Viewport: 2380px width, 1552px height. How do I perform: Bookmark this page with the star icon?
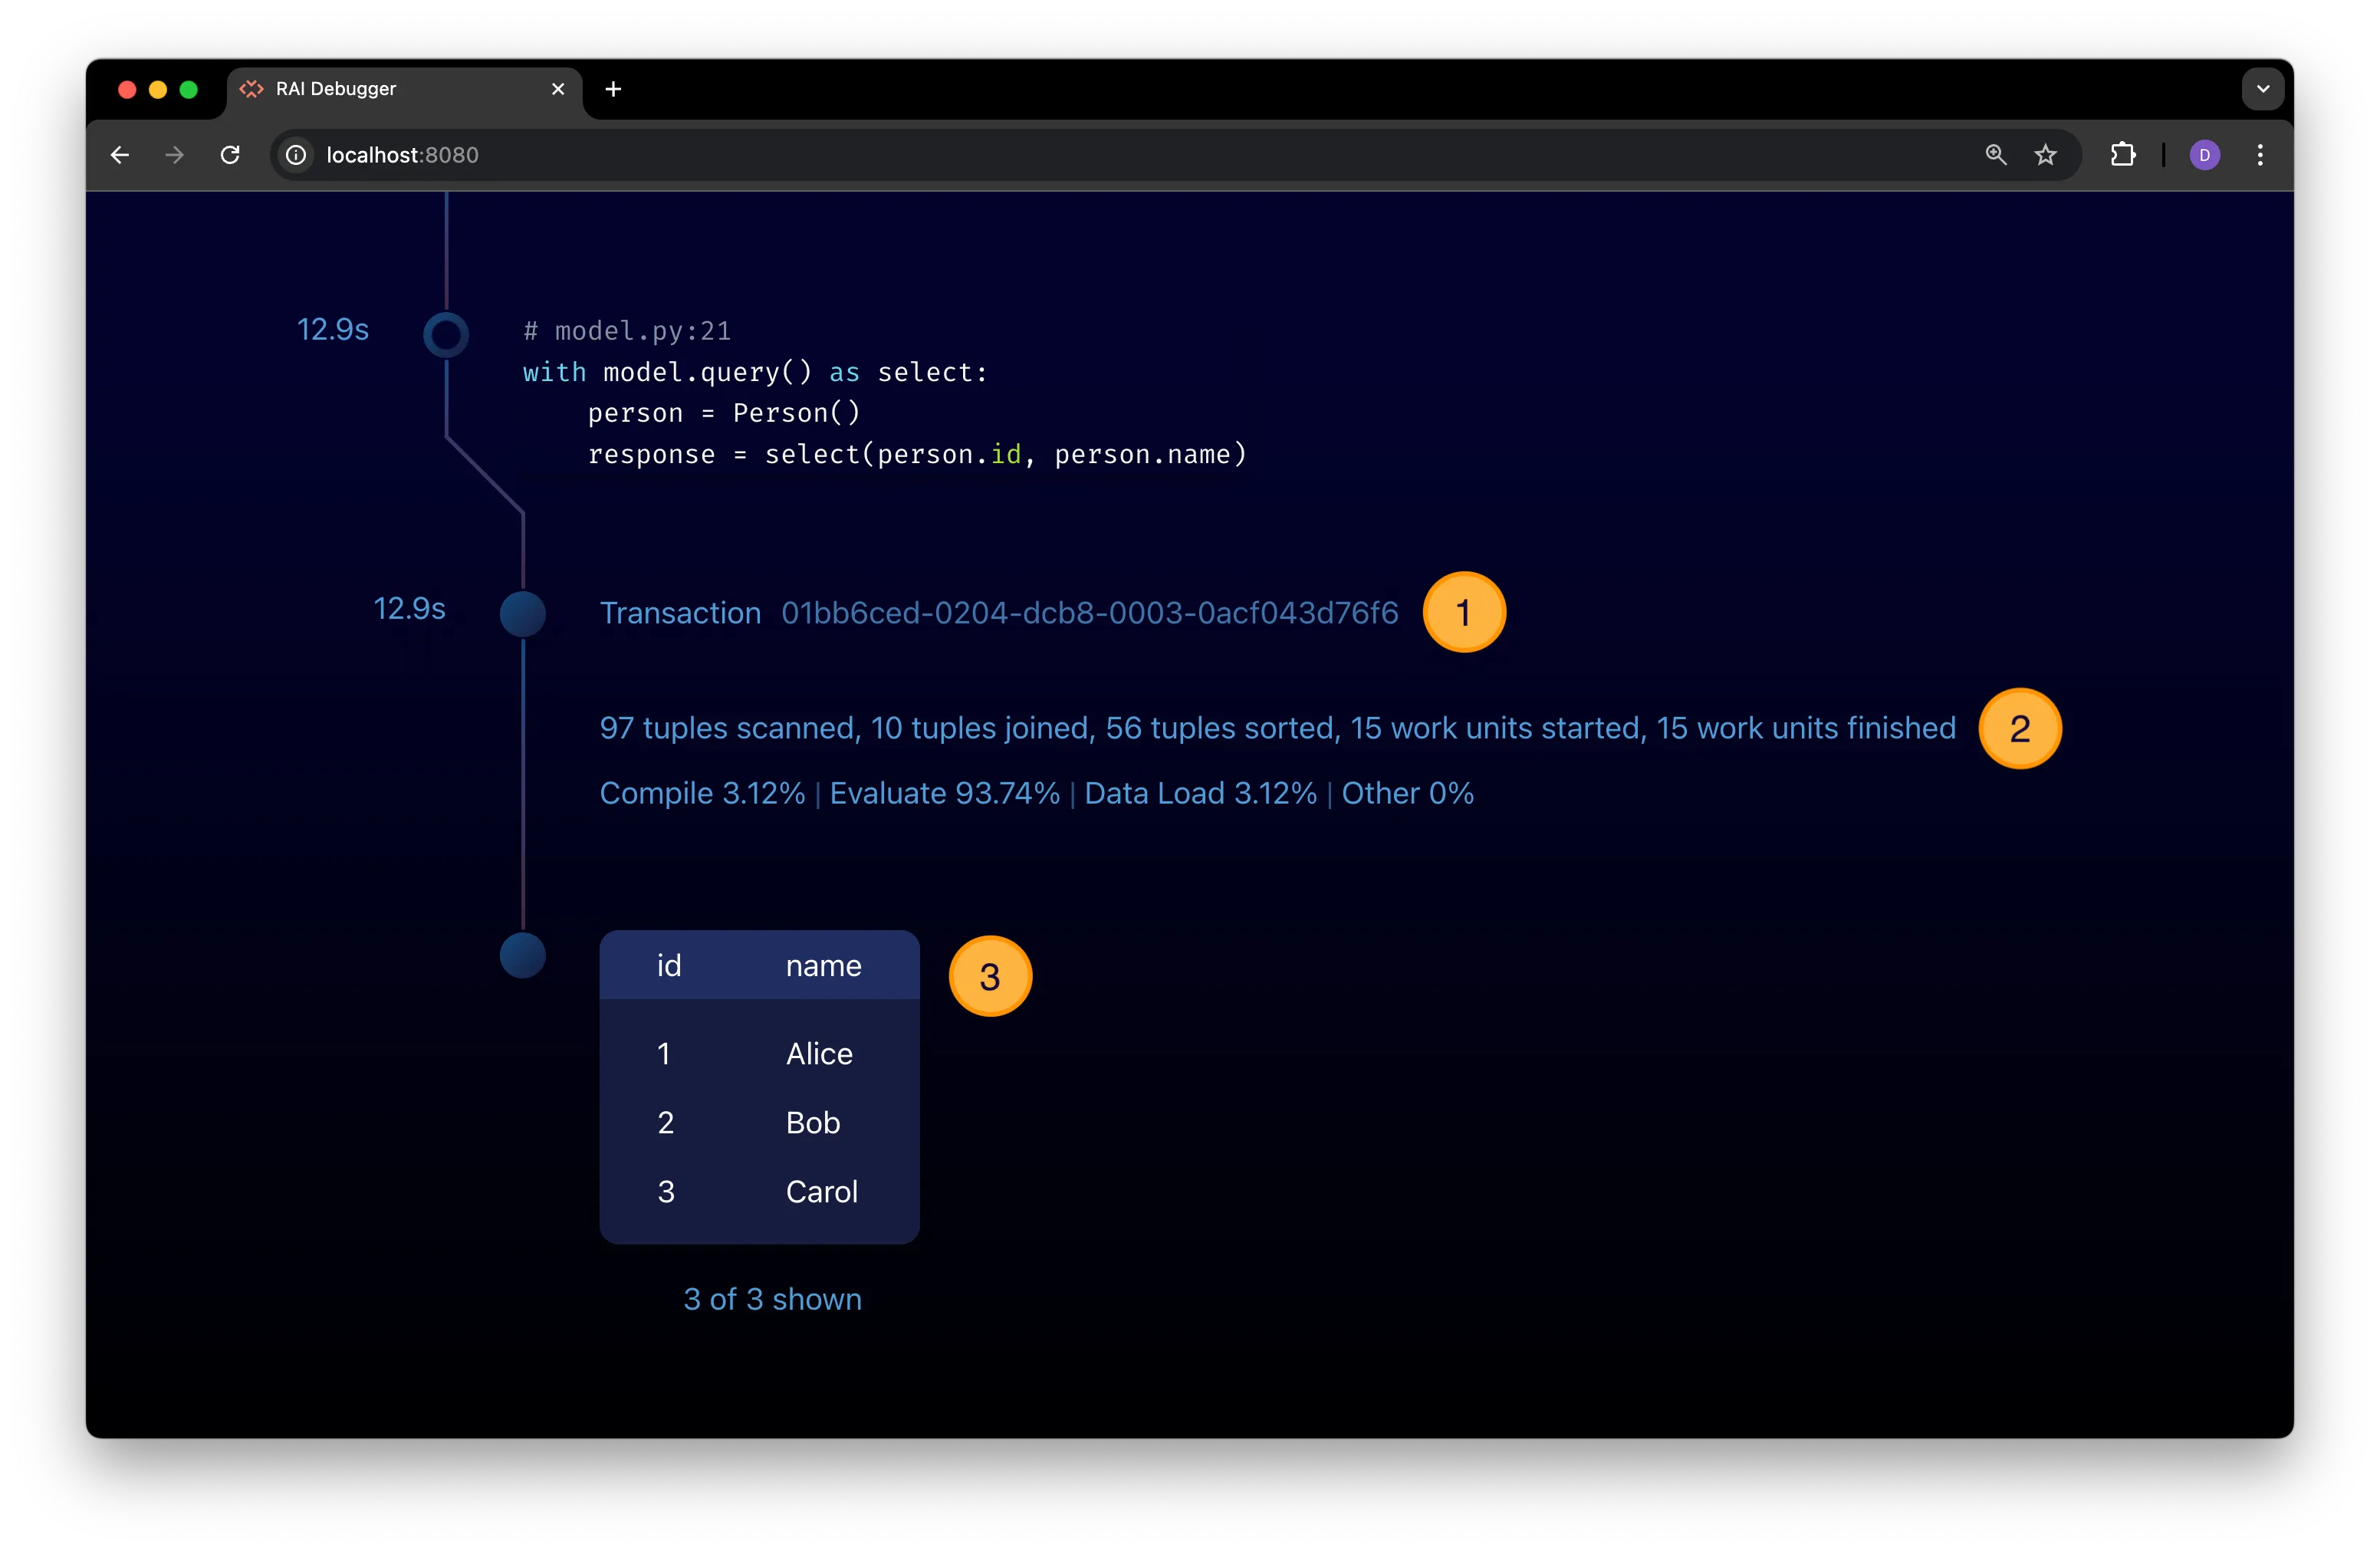pyautogui.click(x=2045, y=155)
